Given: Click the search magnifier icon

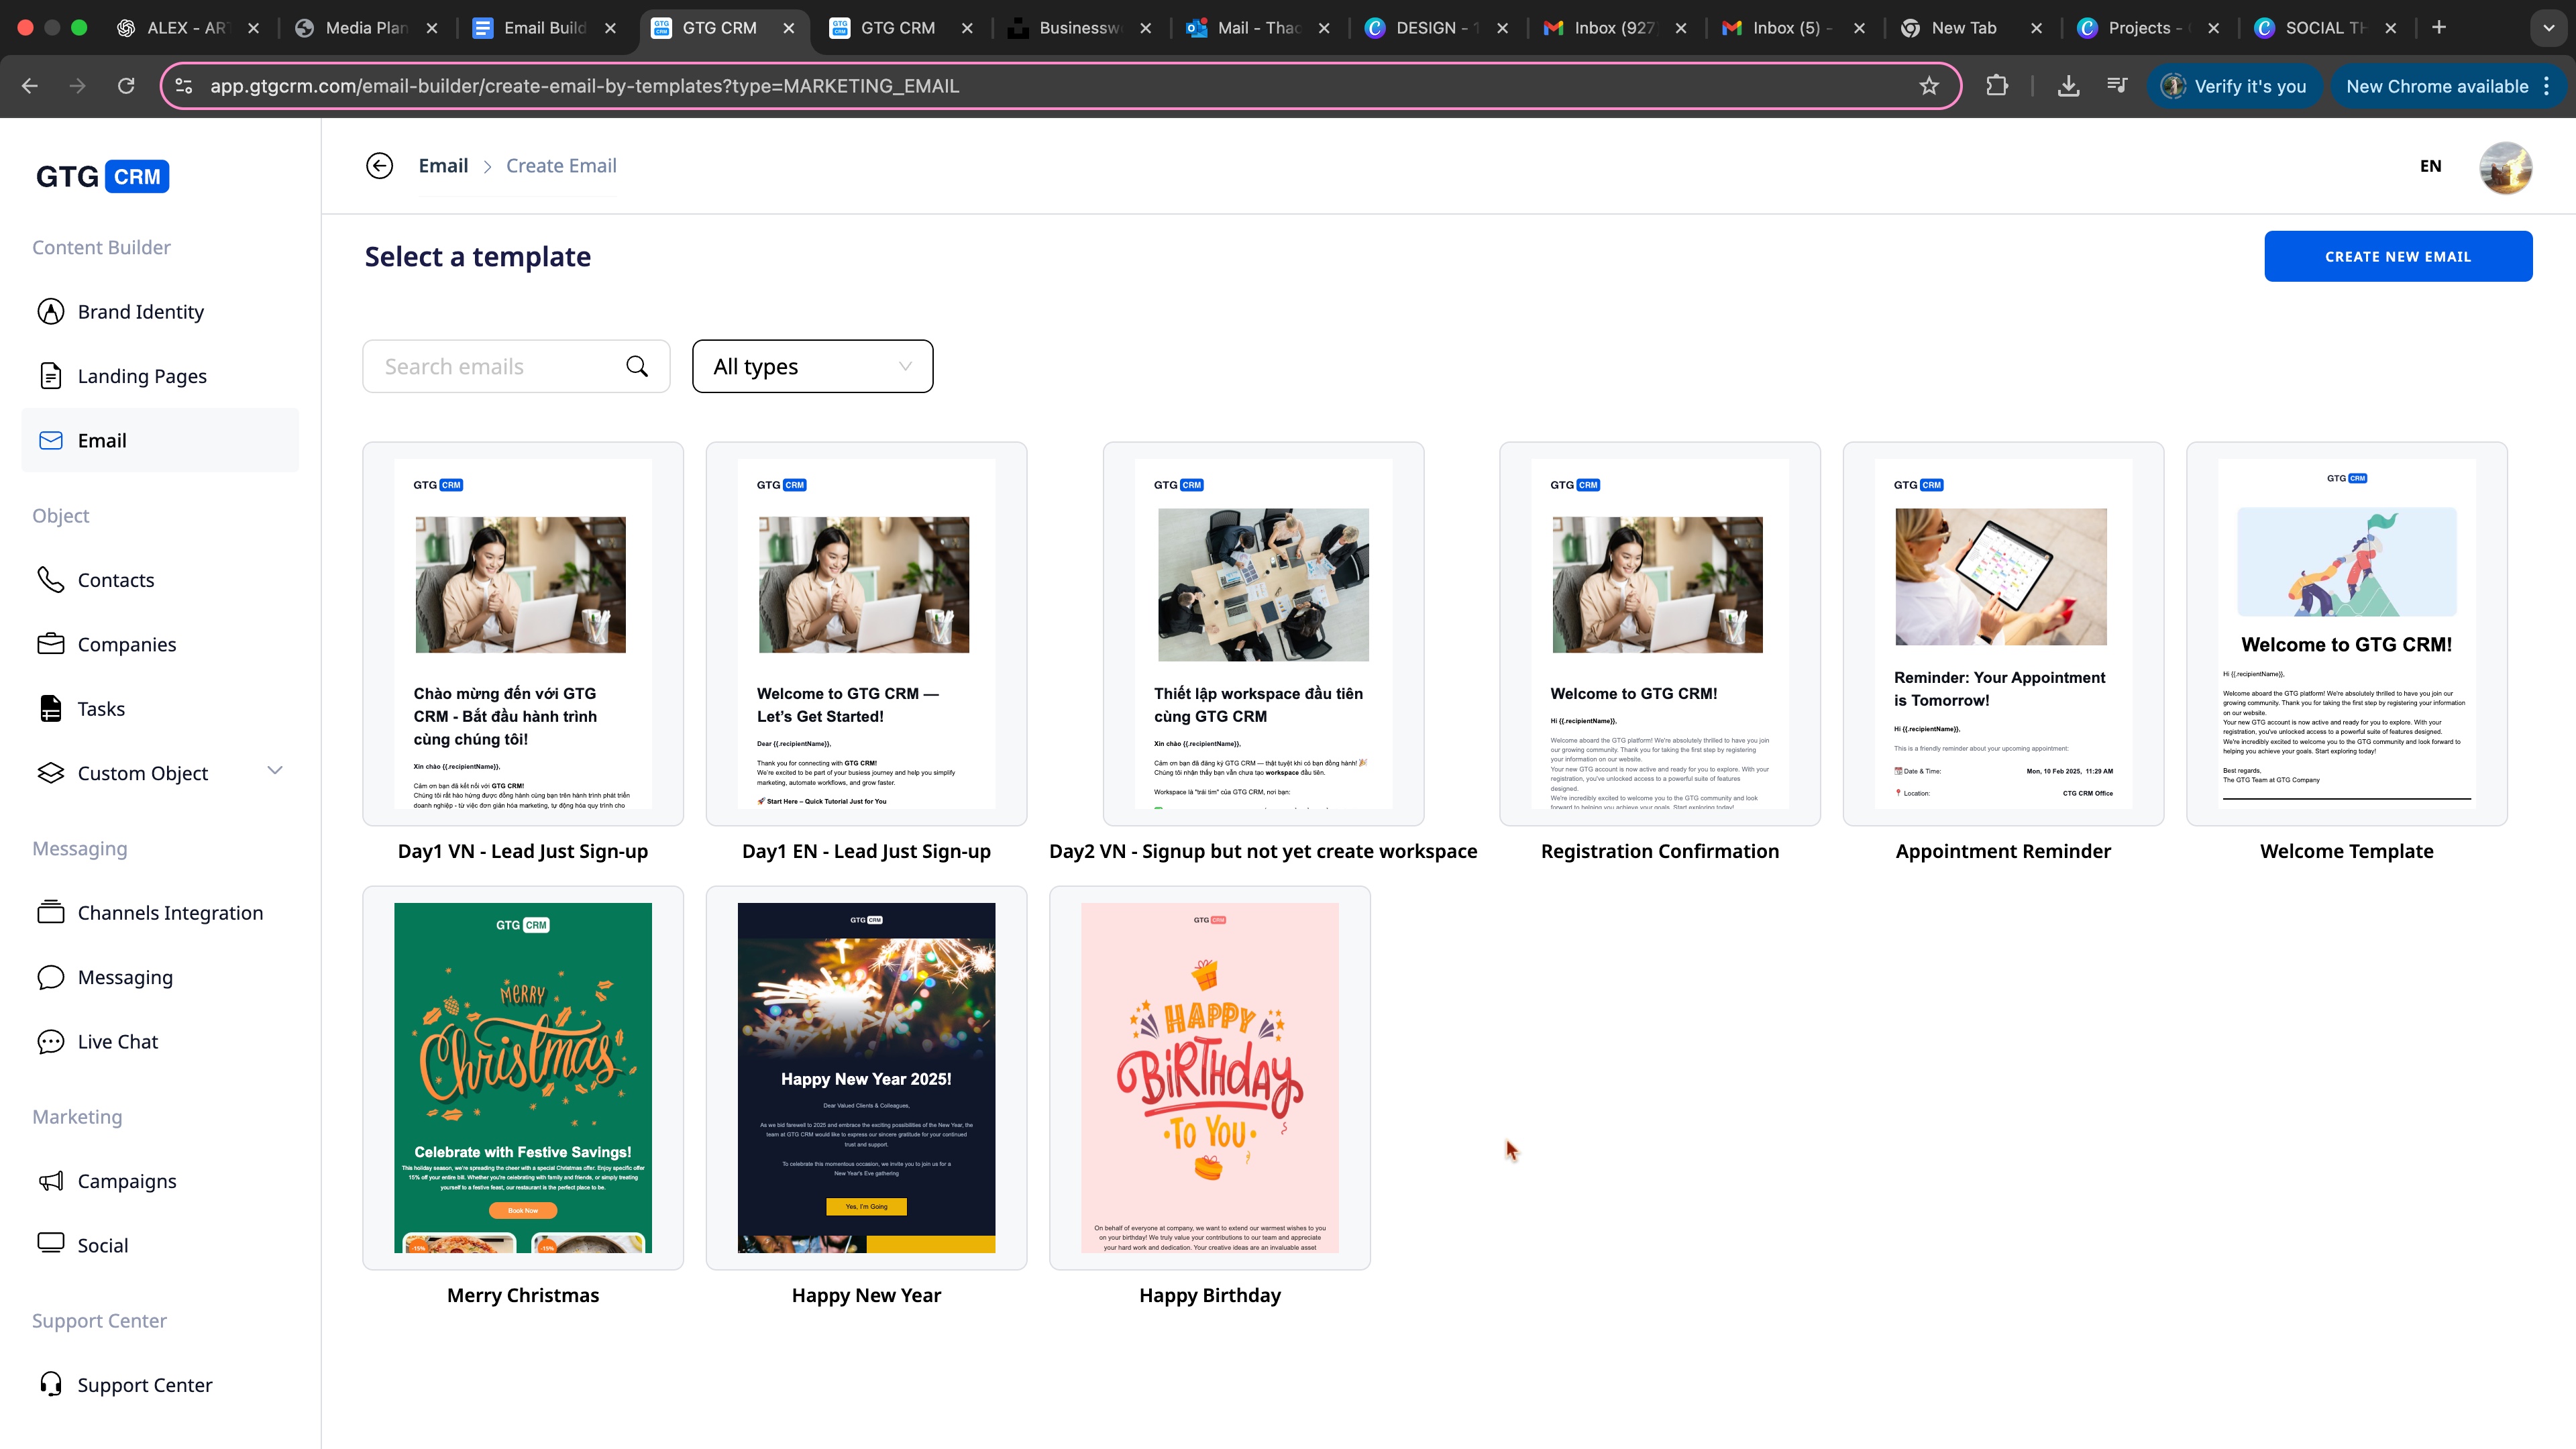Looking at the screenshot, I should pyautogui.click(x=637, y=366).
